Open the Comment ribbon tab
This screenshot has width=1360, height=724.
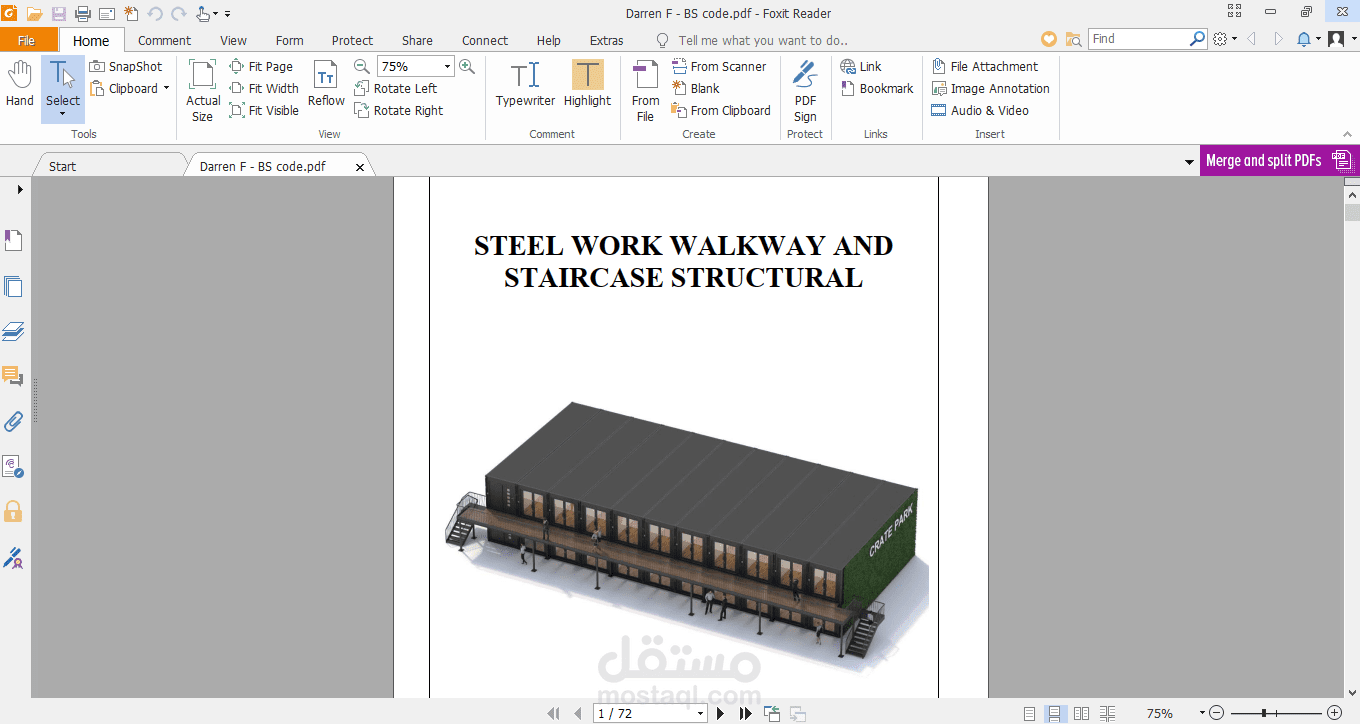(164, 40)
